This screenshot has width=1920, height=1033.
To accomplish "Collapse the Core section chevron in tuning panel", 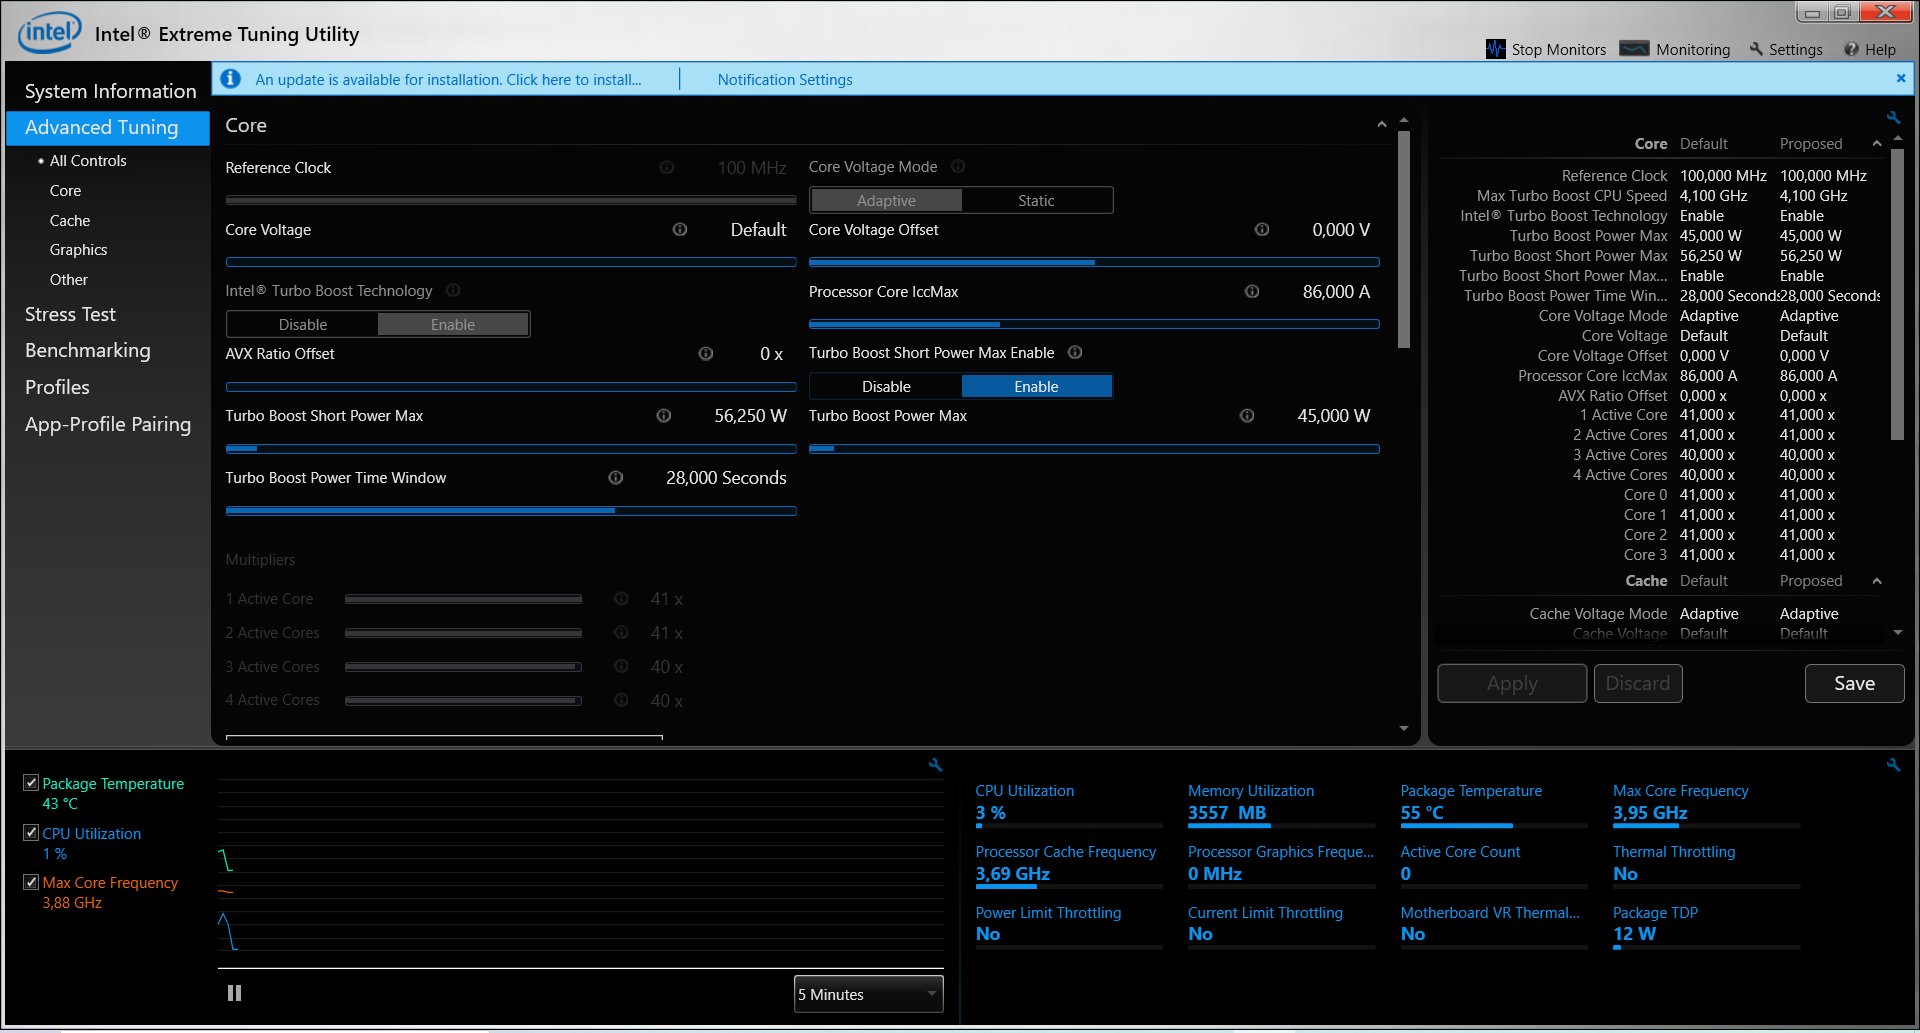I will point(1382,125).
